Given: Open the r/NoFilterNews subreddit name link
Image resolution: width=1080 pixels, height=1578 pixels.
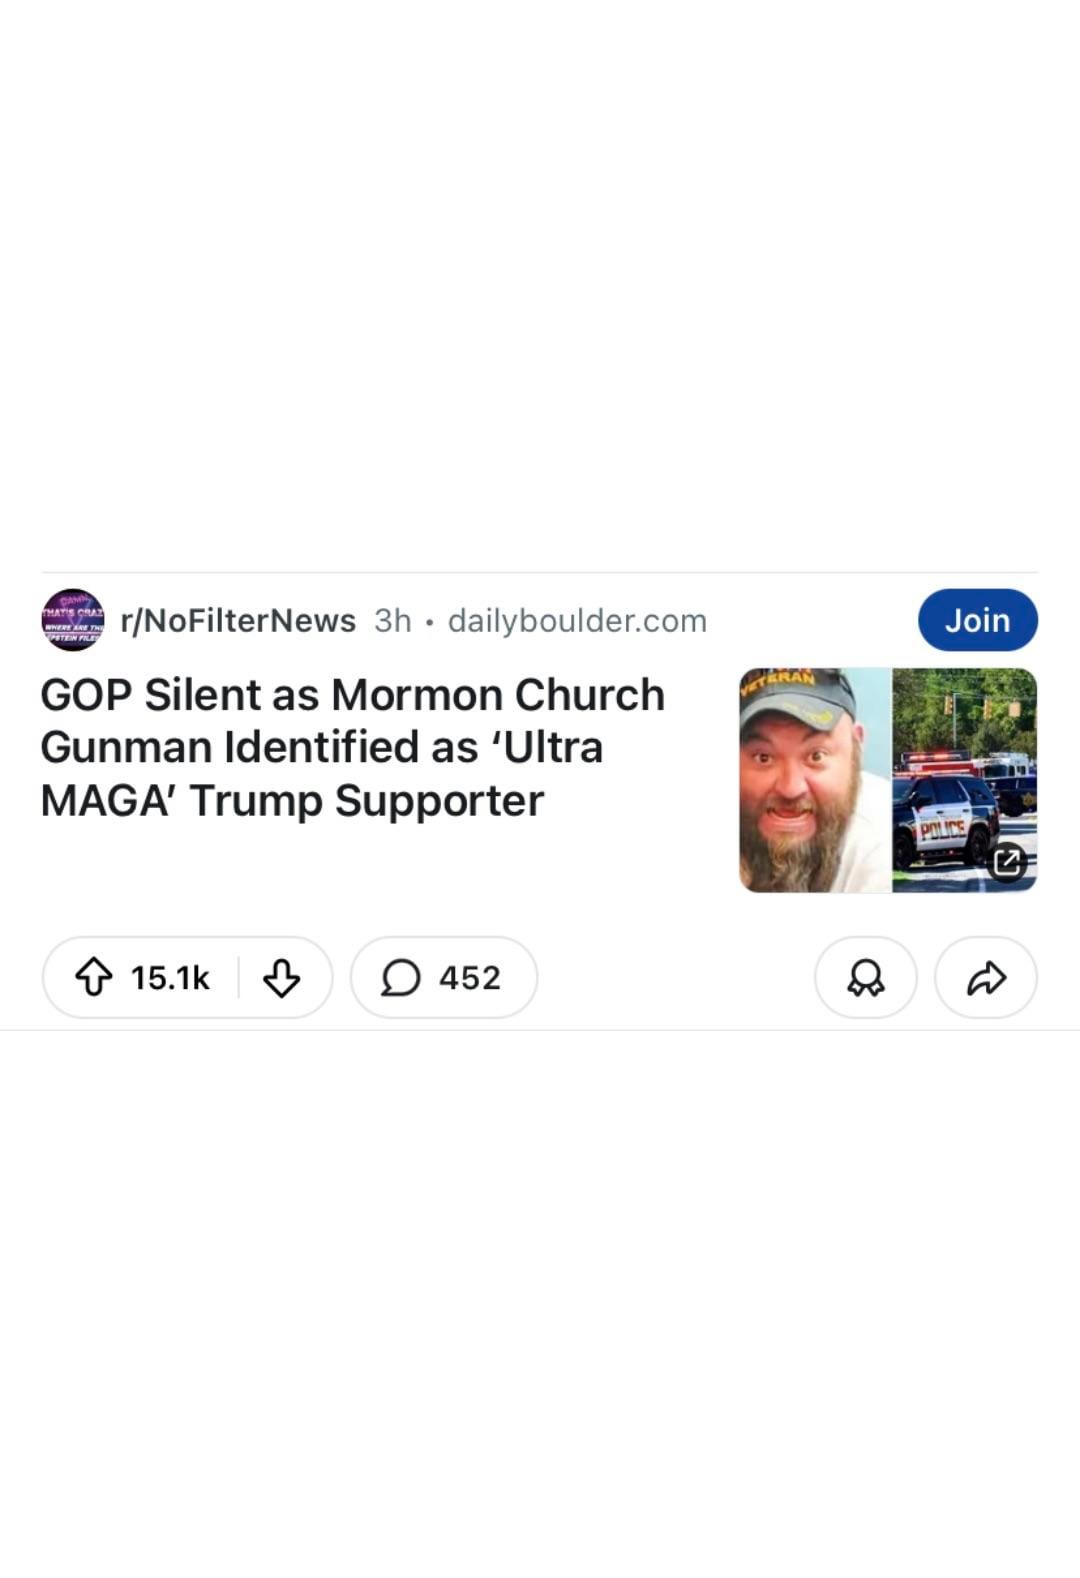Looking at the screenshot, I should point(238,620).
